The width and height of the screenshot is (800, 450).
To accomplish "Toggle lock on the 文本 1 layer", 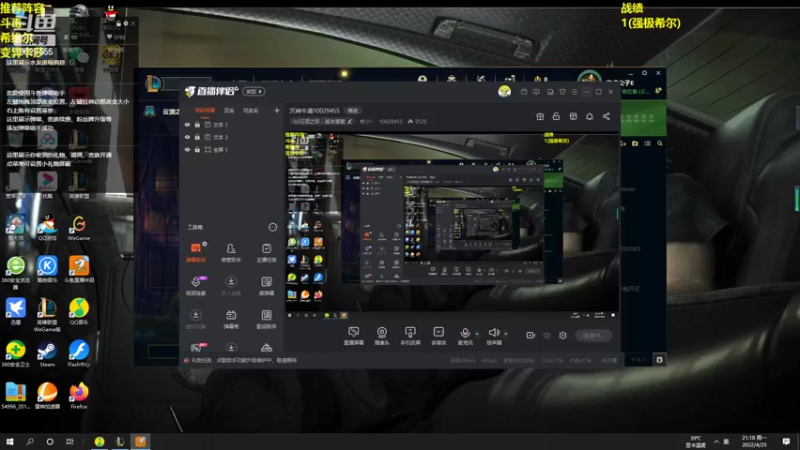I will (197, 124).
